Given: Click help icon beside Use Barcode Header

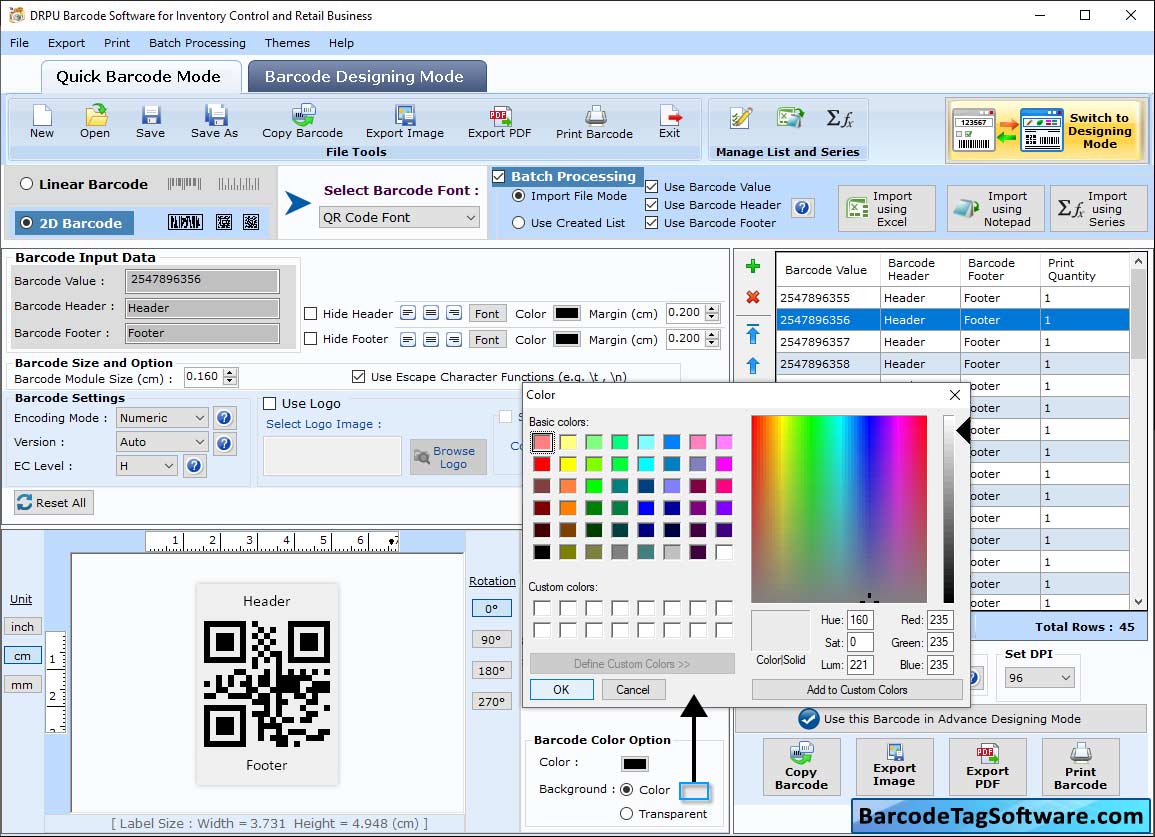Looking at the screenshot, I should (803, 208).
